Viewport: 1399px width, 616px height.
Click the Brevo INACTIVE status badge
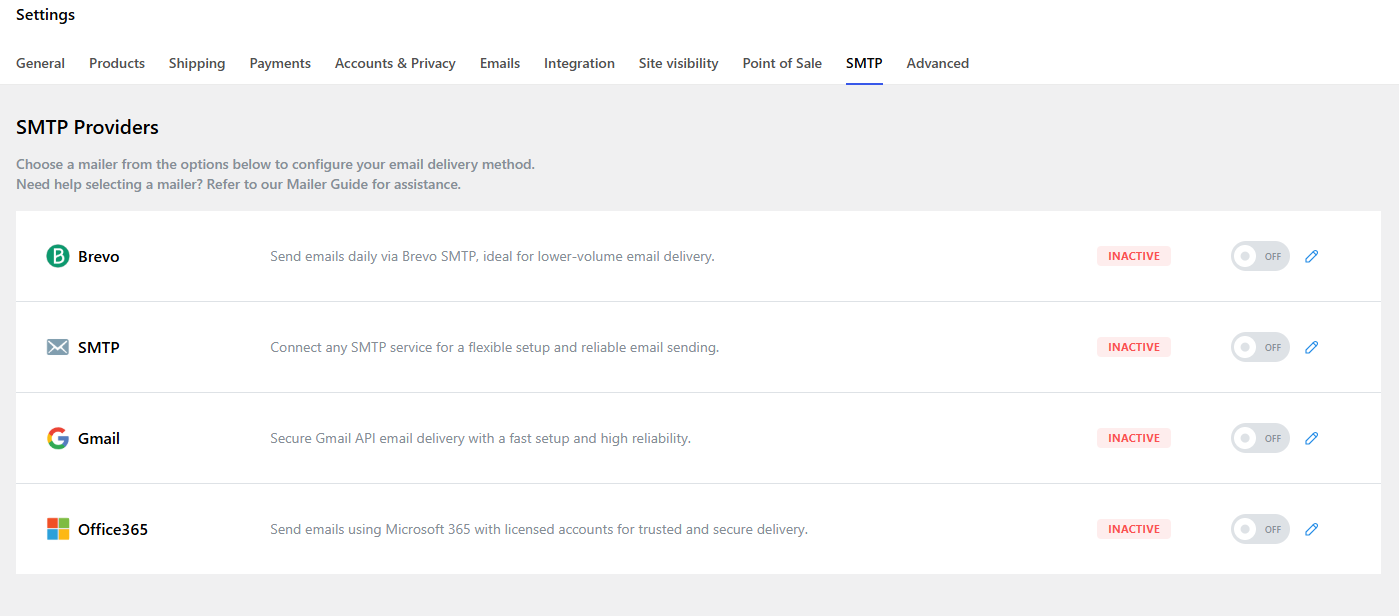point(1133,257)
